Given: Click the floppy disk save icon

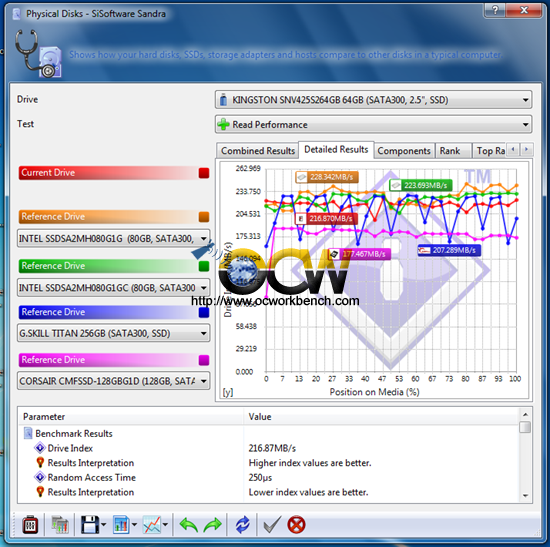Looking at the screenshot, I should click(x=90, y=525).
